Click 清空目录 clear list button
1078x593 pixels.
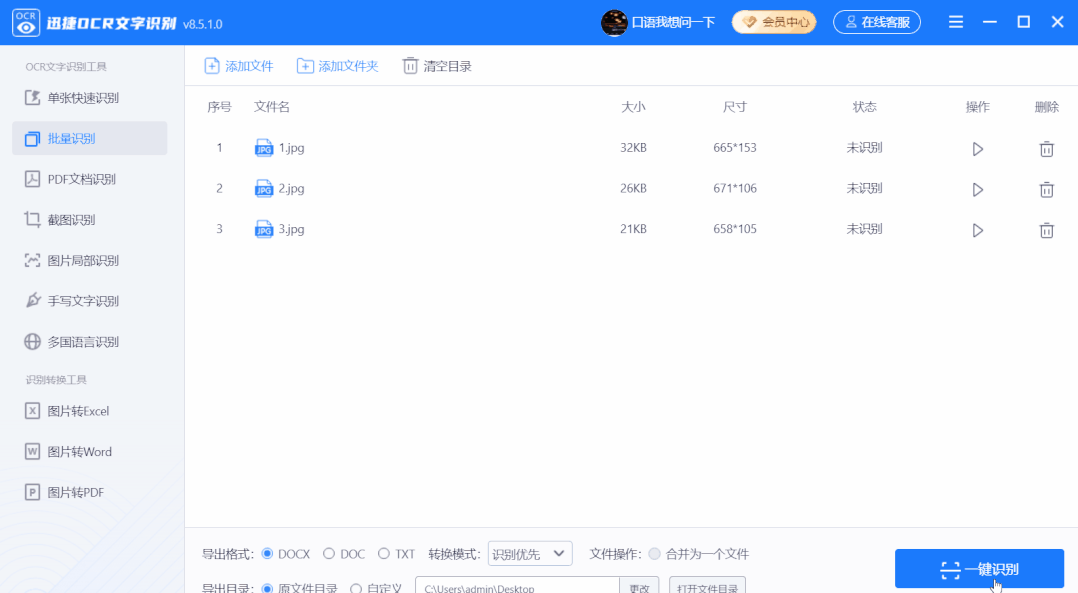pos(437,66)
